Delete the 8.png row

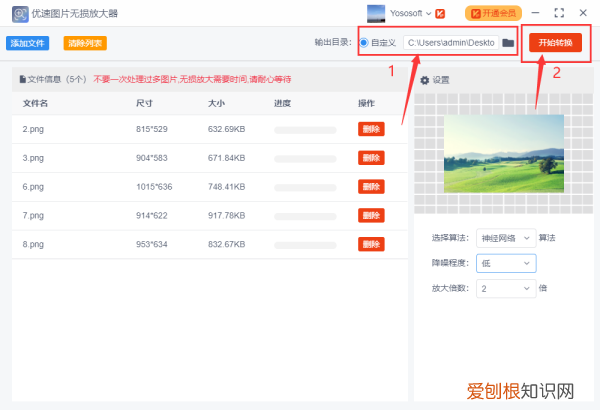tap(371, 244)
